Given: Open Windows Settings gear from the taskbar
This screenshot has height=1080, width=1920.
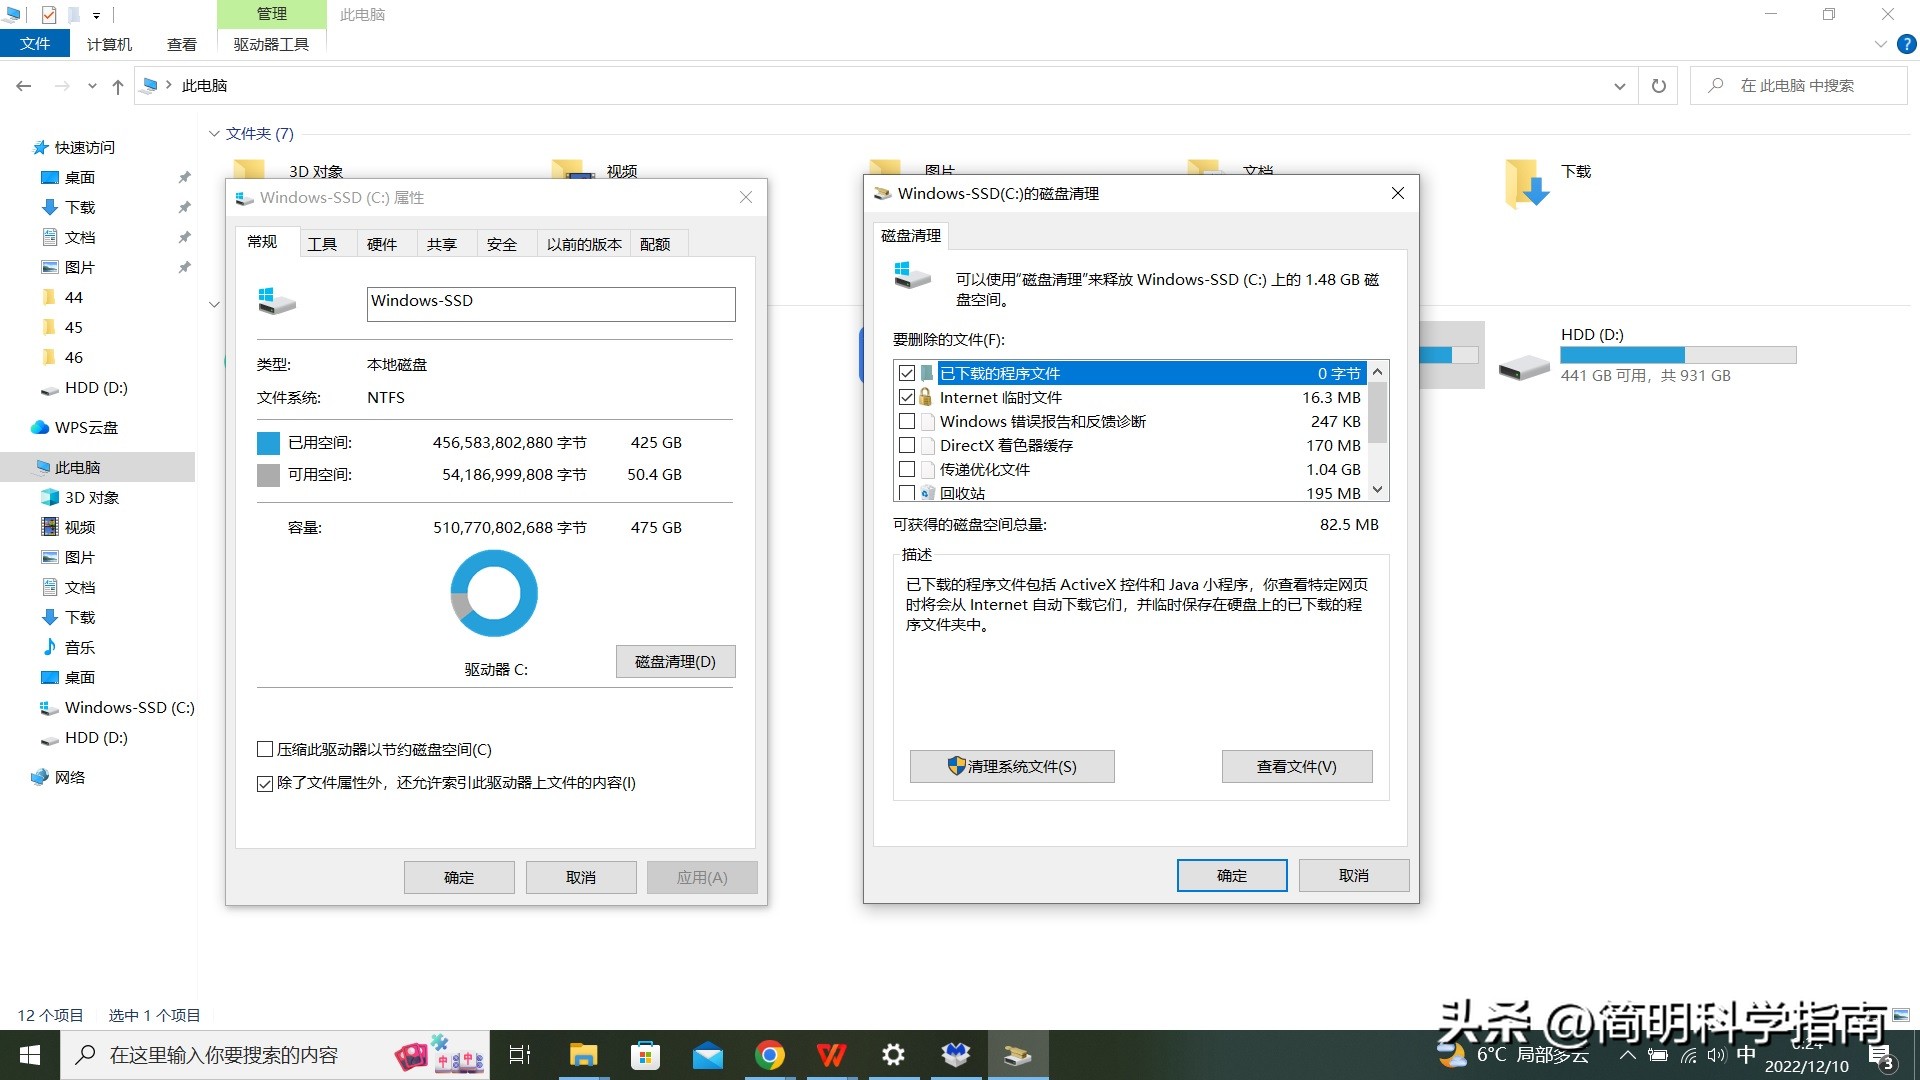Looking at the screenshot, I should click(x=893, y=1054).
